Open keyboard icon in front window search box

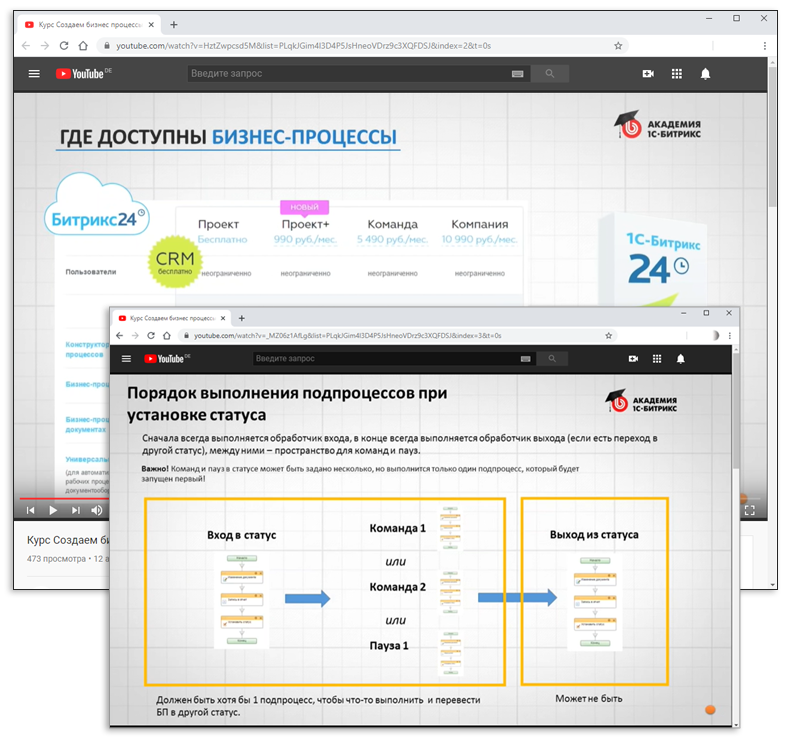tap(526, 359)
